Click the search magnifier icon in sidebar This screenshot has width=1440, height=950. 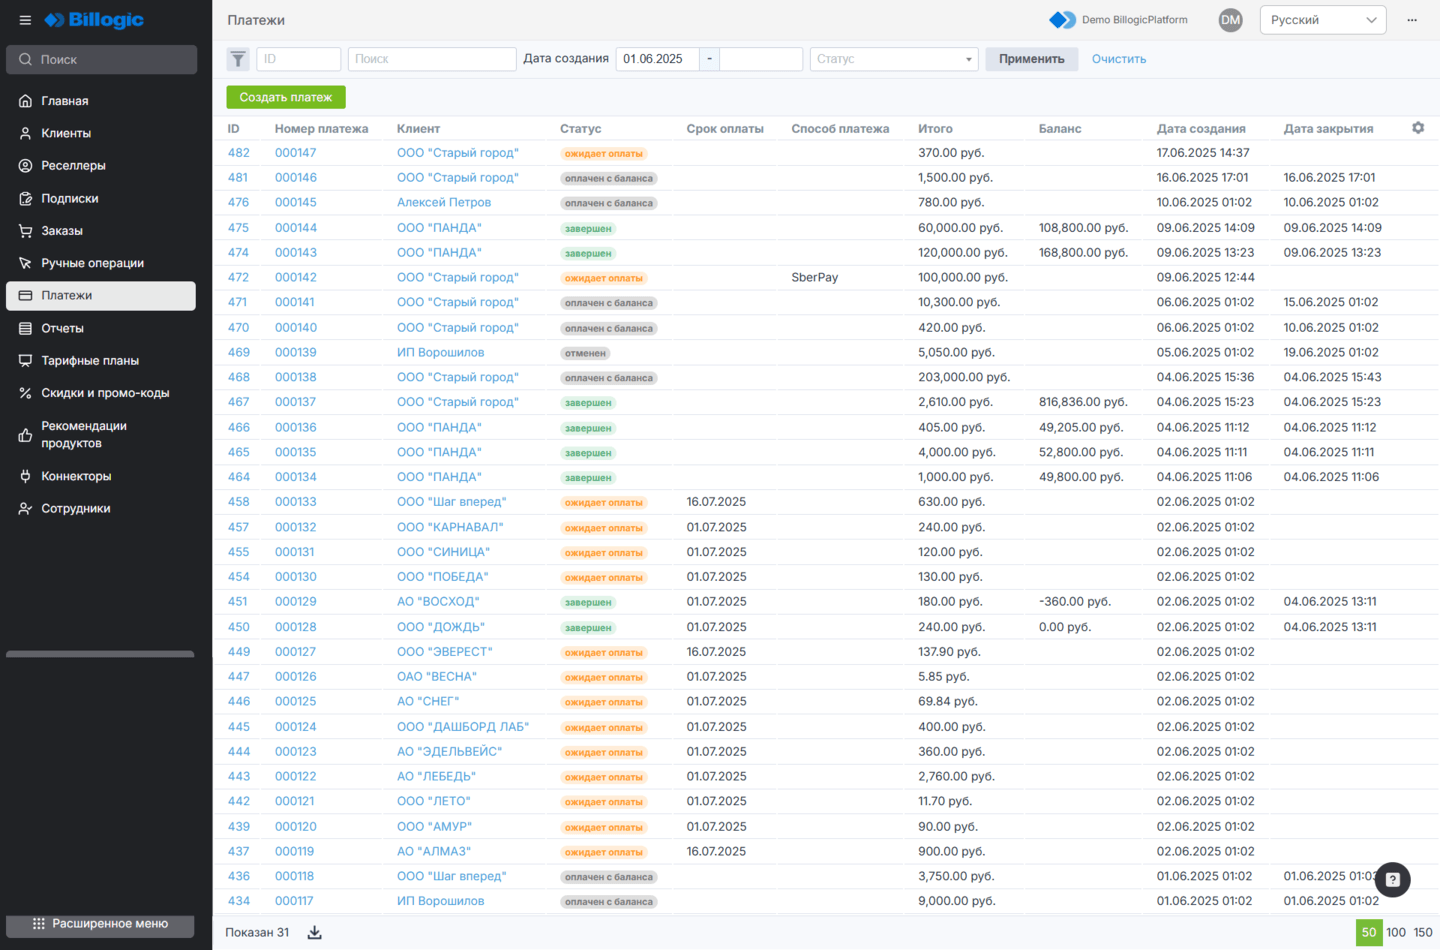point(26,60)
